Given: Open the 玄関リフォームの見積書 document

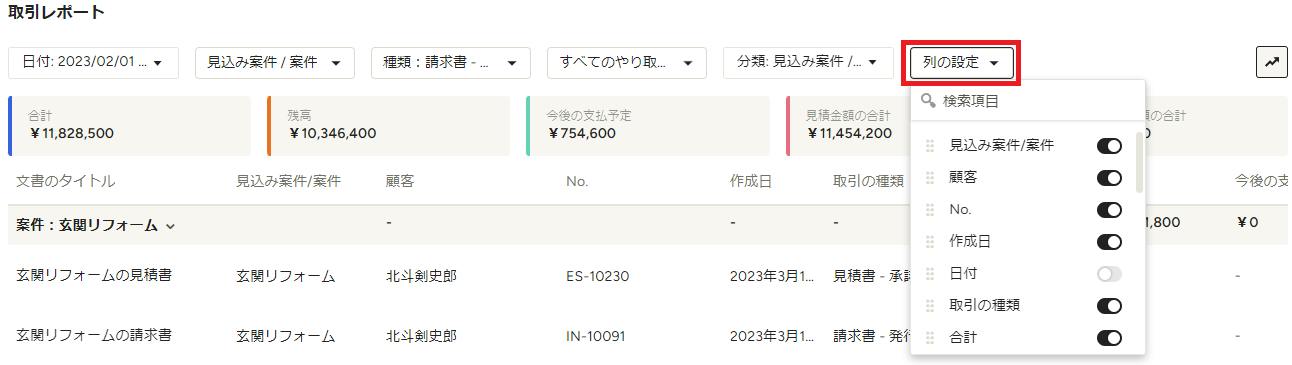Looking at the screenshot, I should [x=94, y=275].
